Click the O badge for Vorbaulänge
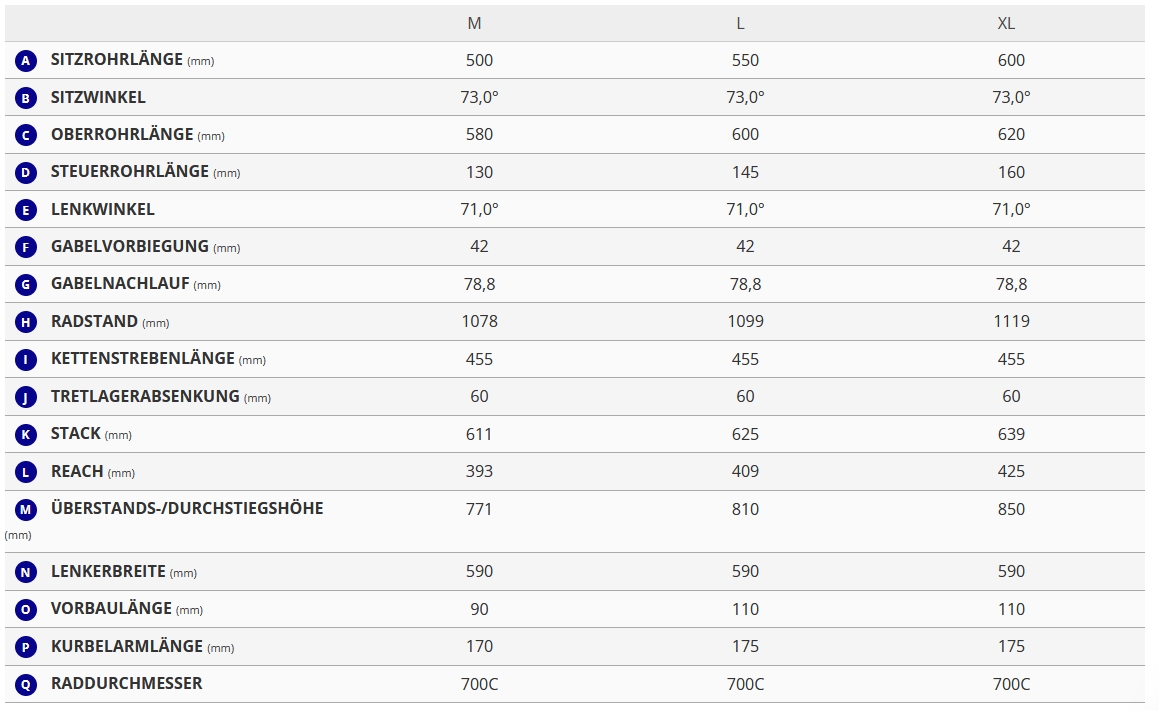Viewport: 1159px width, 711px height. 26,609
